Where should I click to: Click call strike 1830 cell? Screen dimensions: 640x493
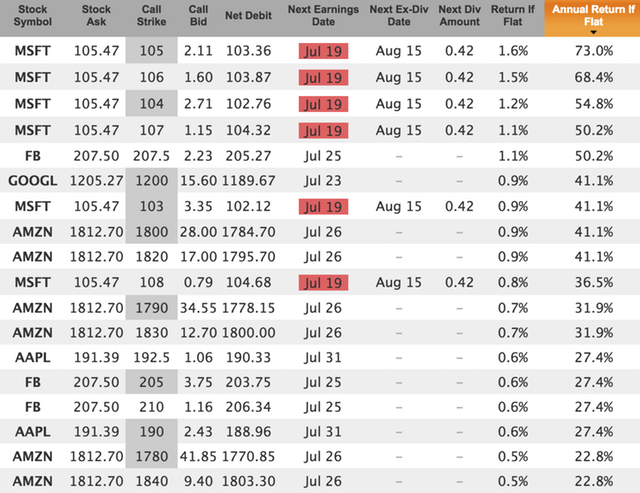coord(151,333)
